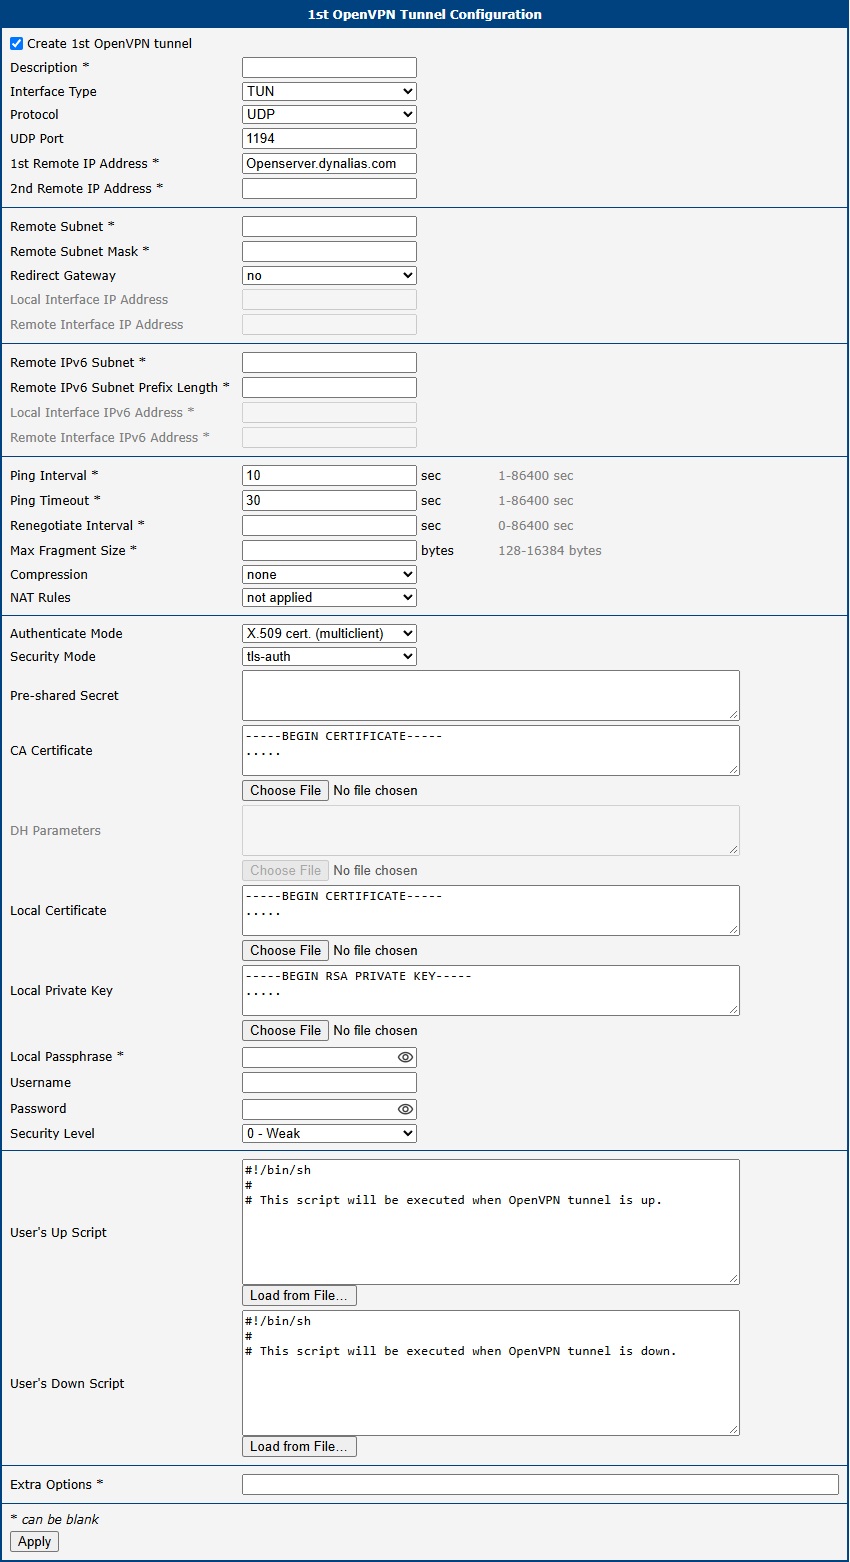Open Protocol dropdown showing UDP
This screenshot has height=1562, width=850.
pos(329,114)
